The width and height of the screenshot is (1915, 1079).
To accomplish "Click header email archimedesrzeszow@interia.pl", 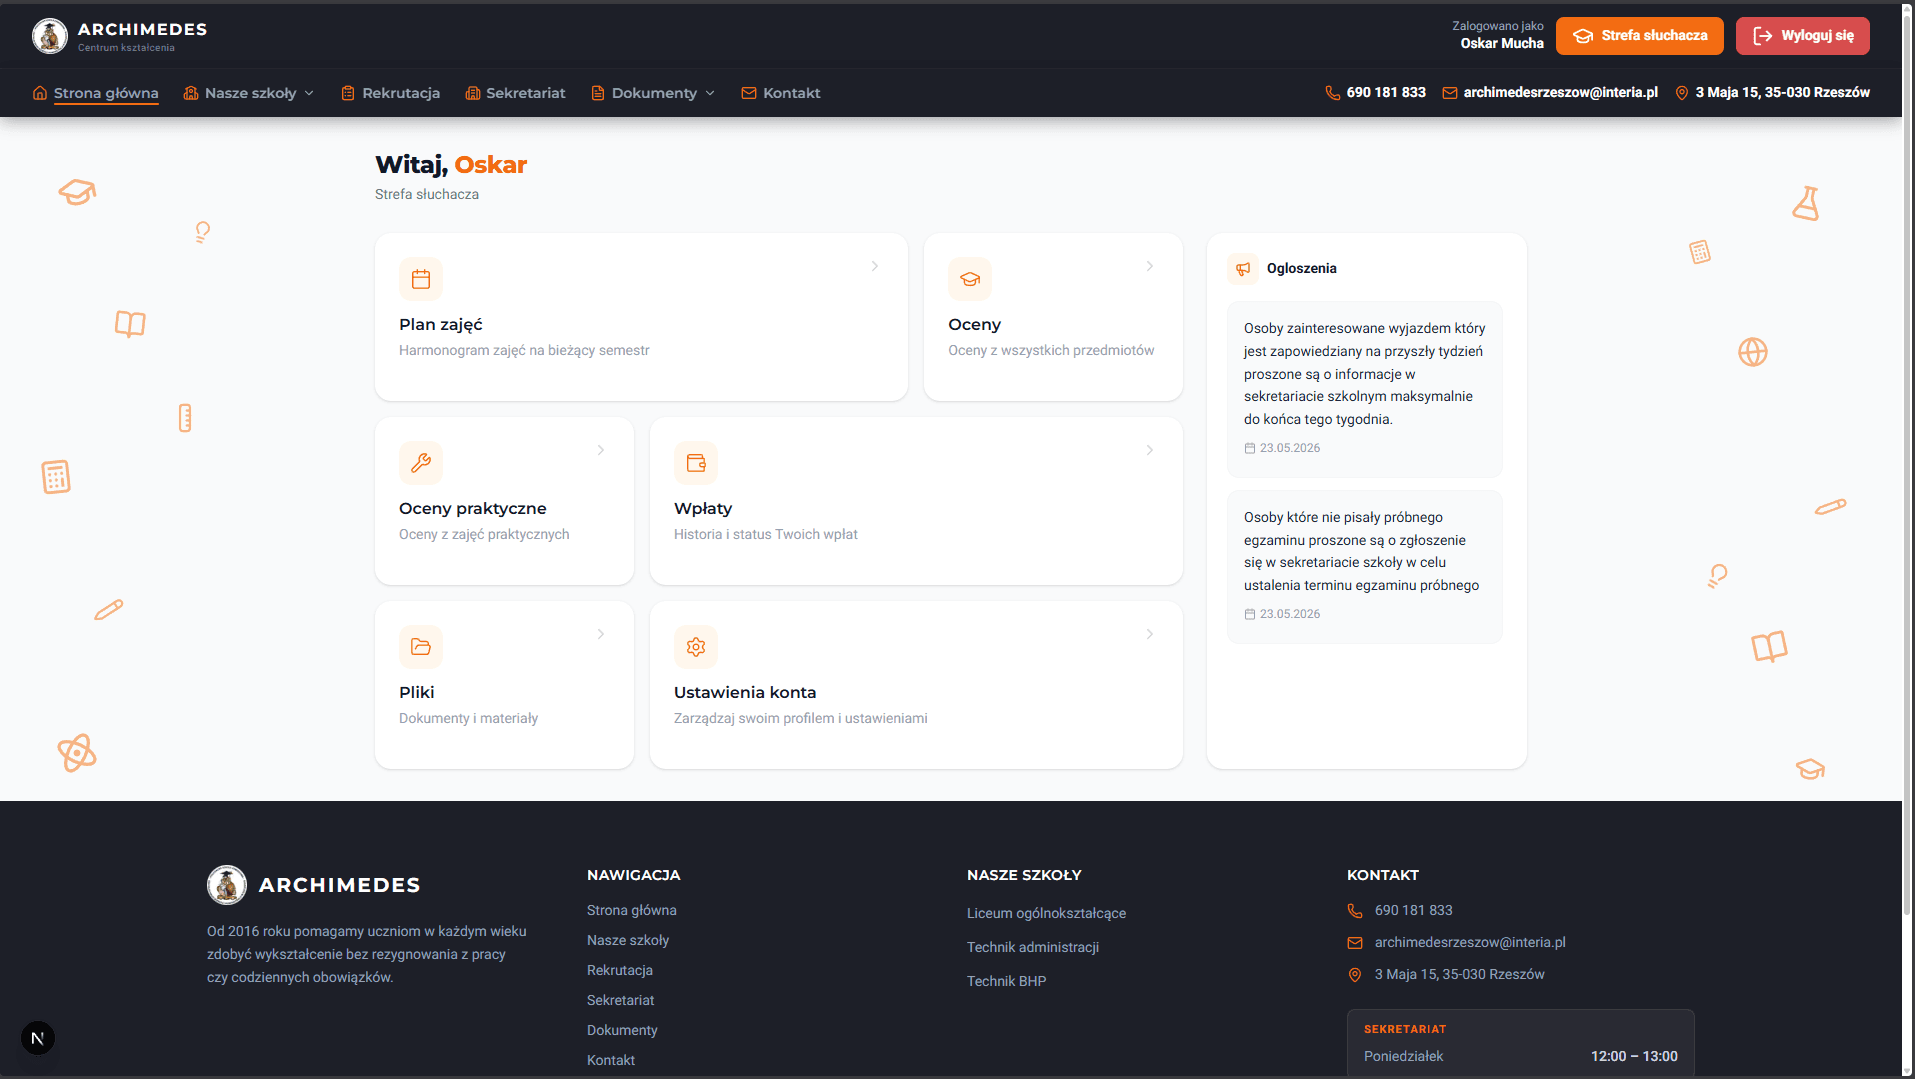I will [x=1560, y=93].
